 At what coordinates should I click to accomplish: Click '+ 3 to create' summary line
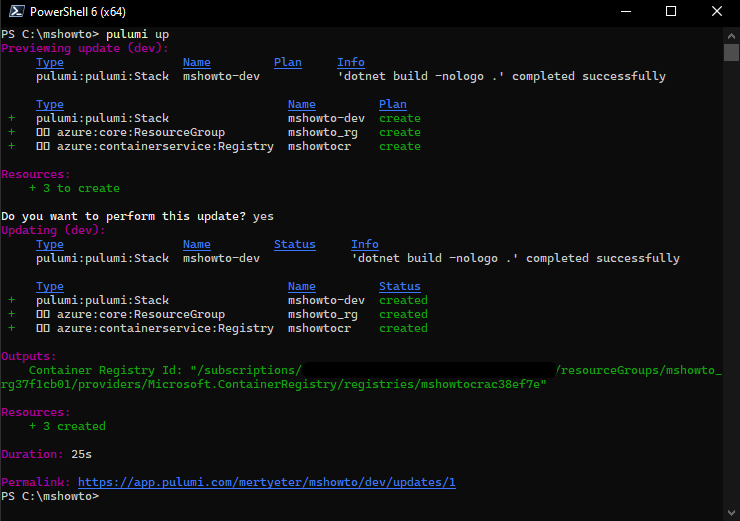[x=75, y=188]
